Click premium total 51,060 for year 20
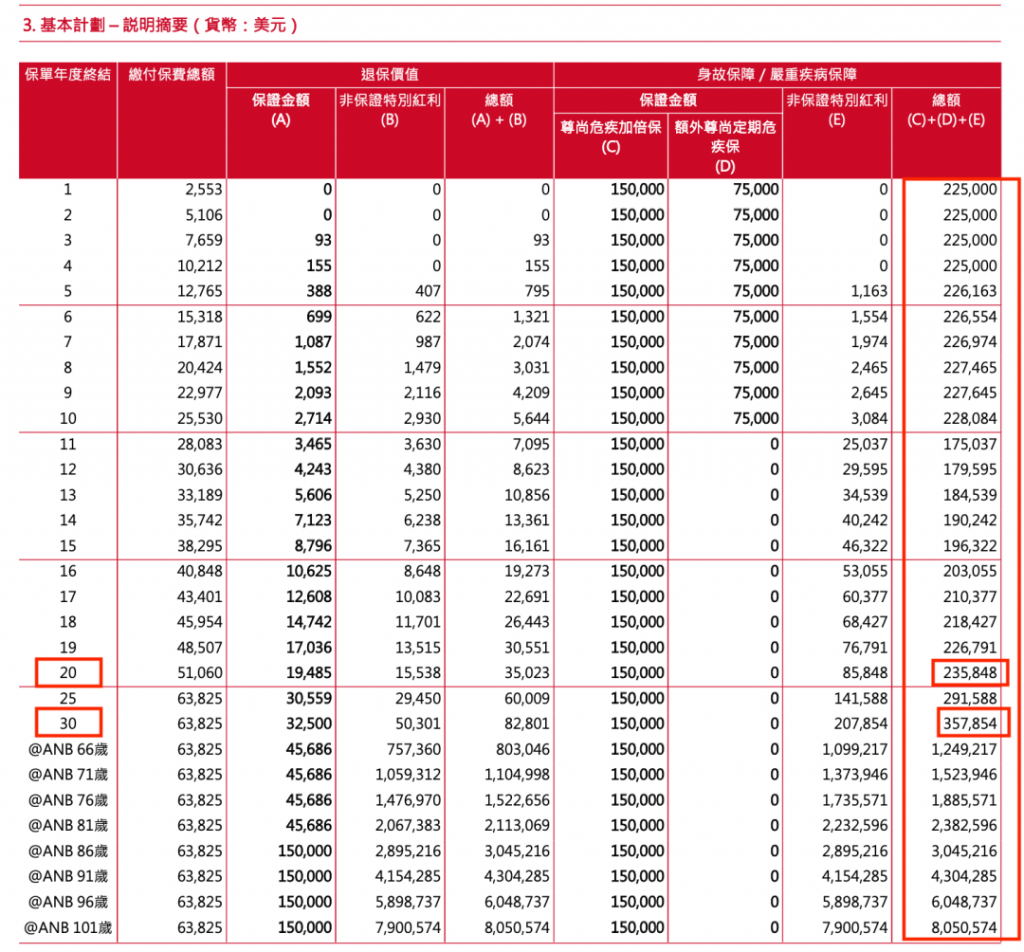 [200, 673]
